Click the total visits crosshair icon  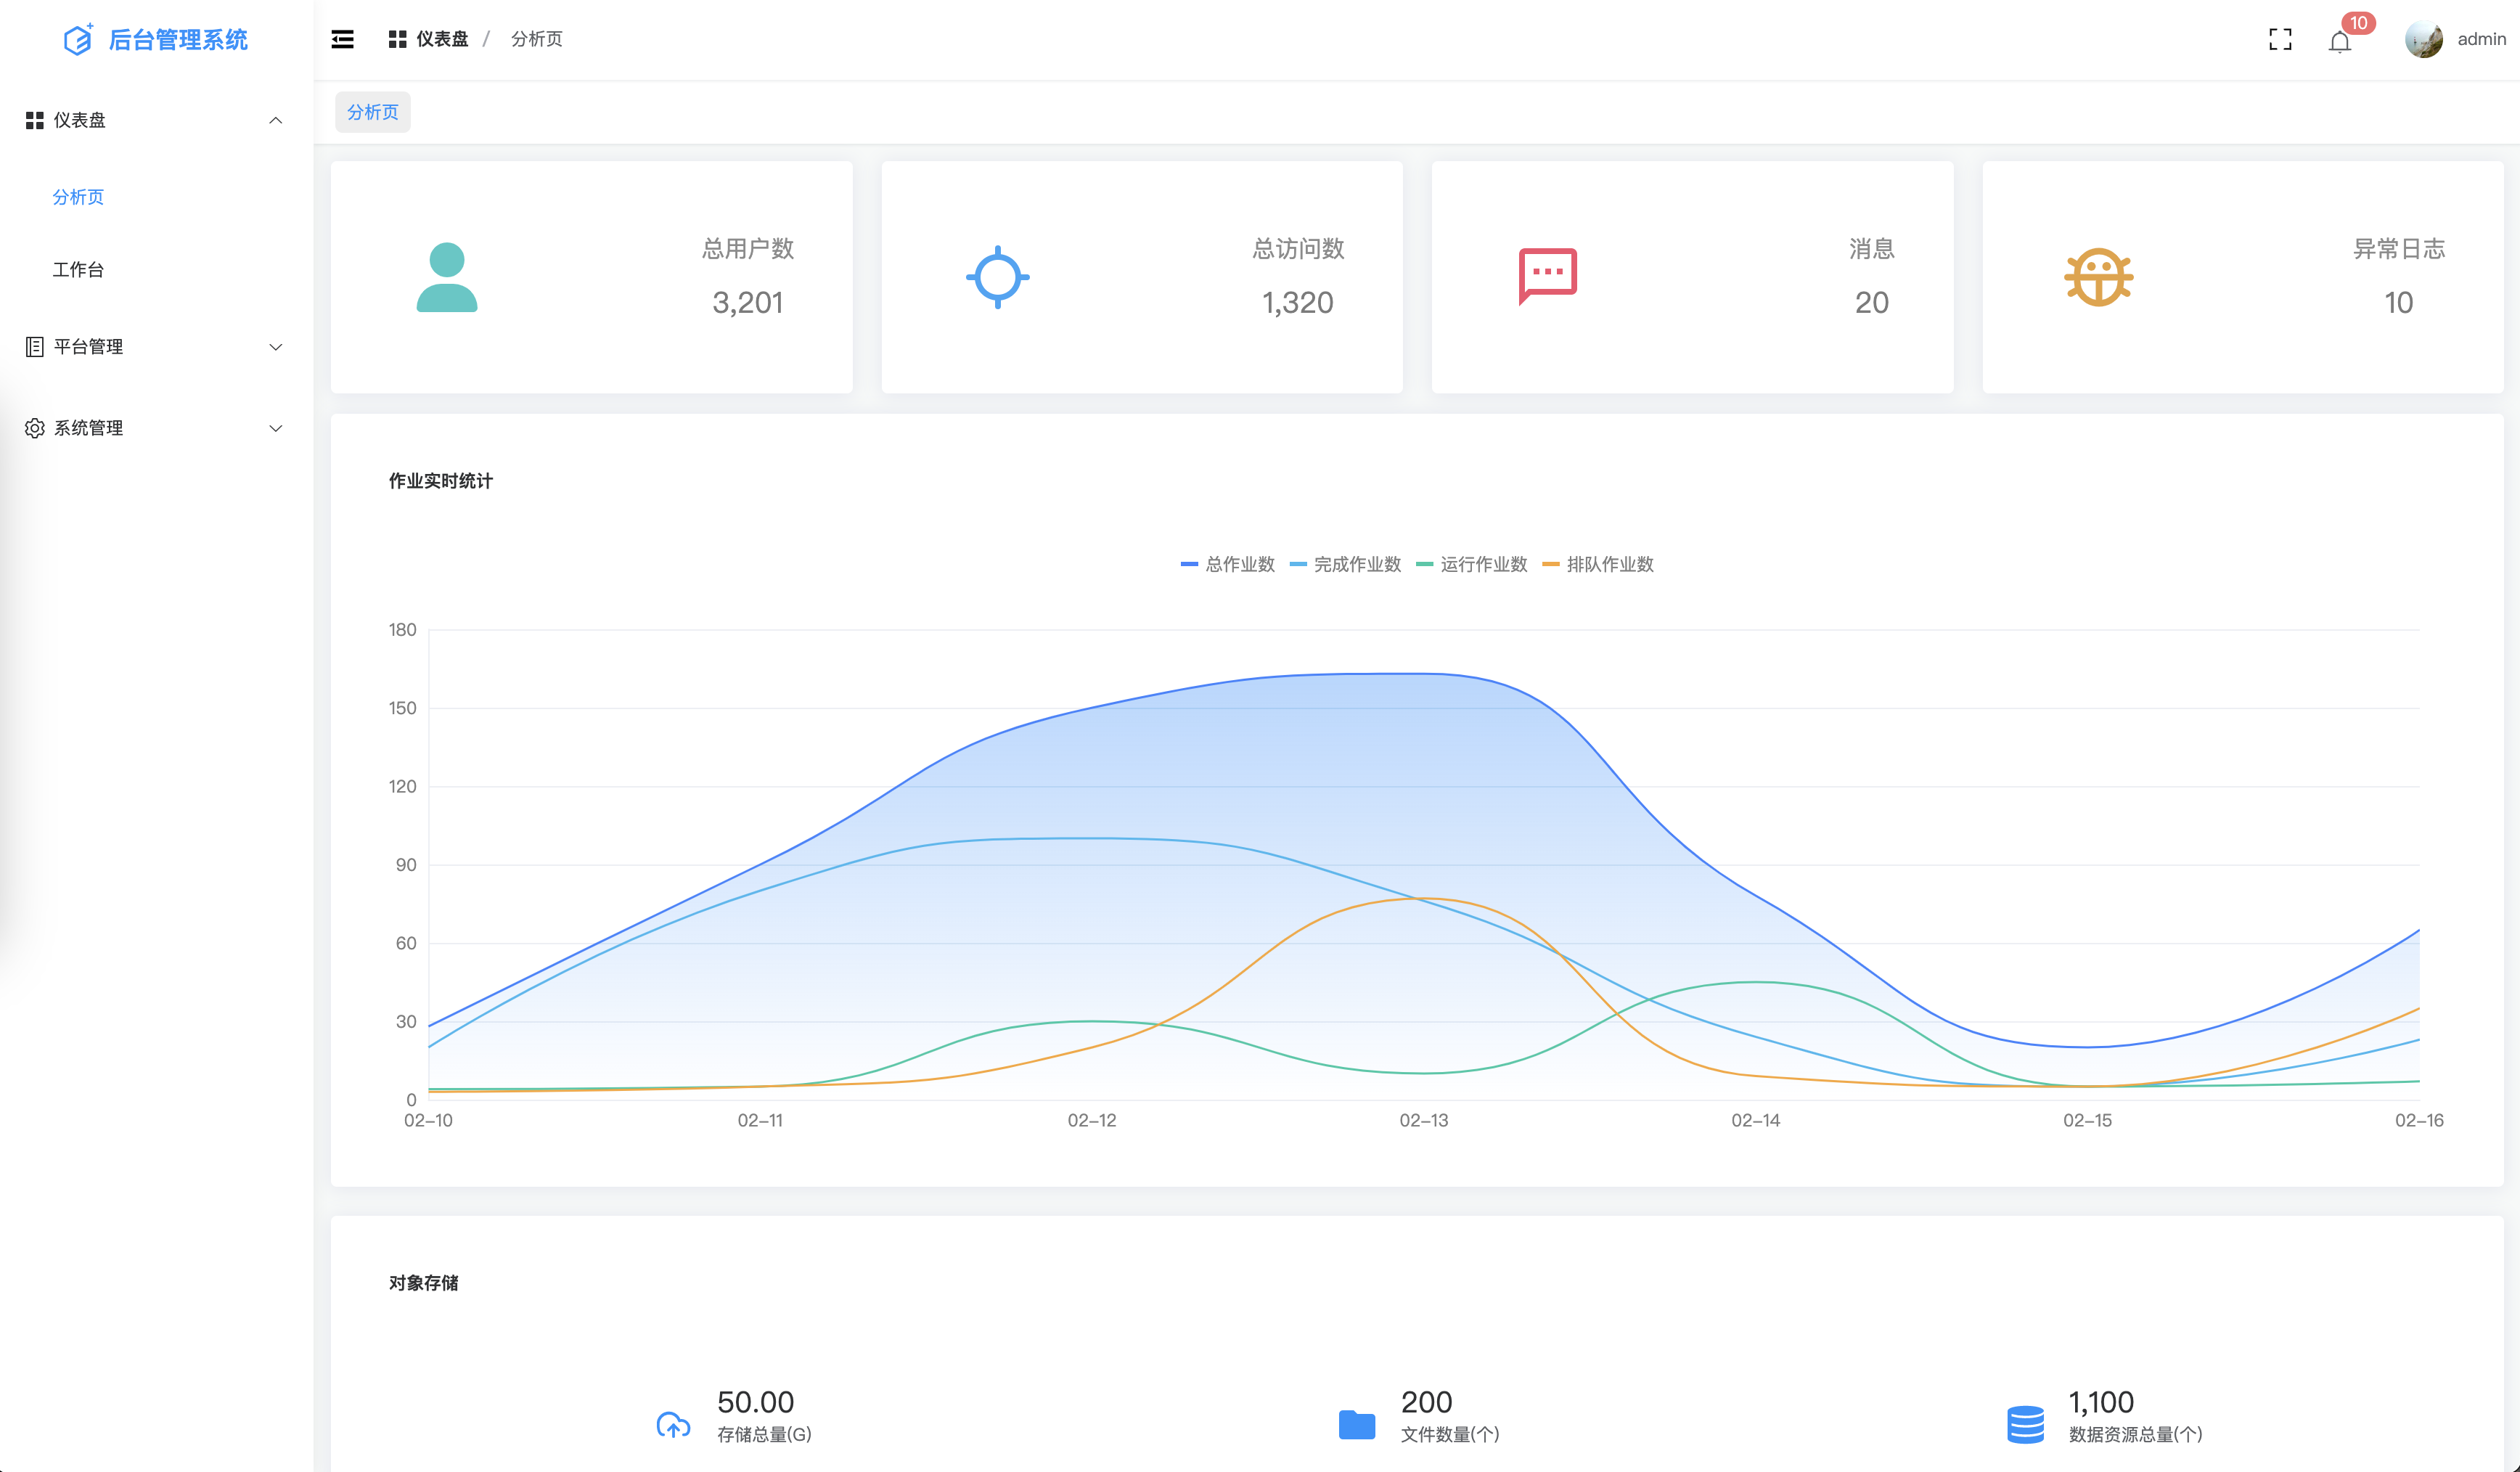point(997,277)
